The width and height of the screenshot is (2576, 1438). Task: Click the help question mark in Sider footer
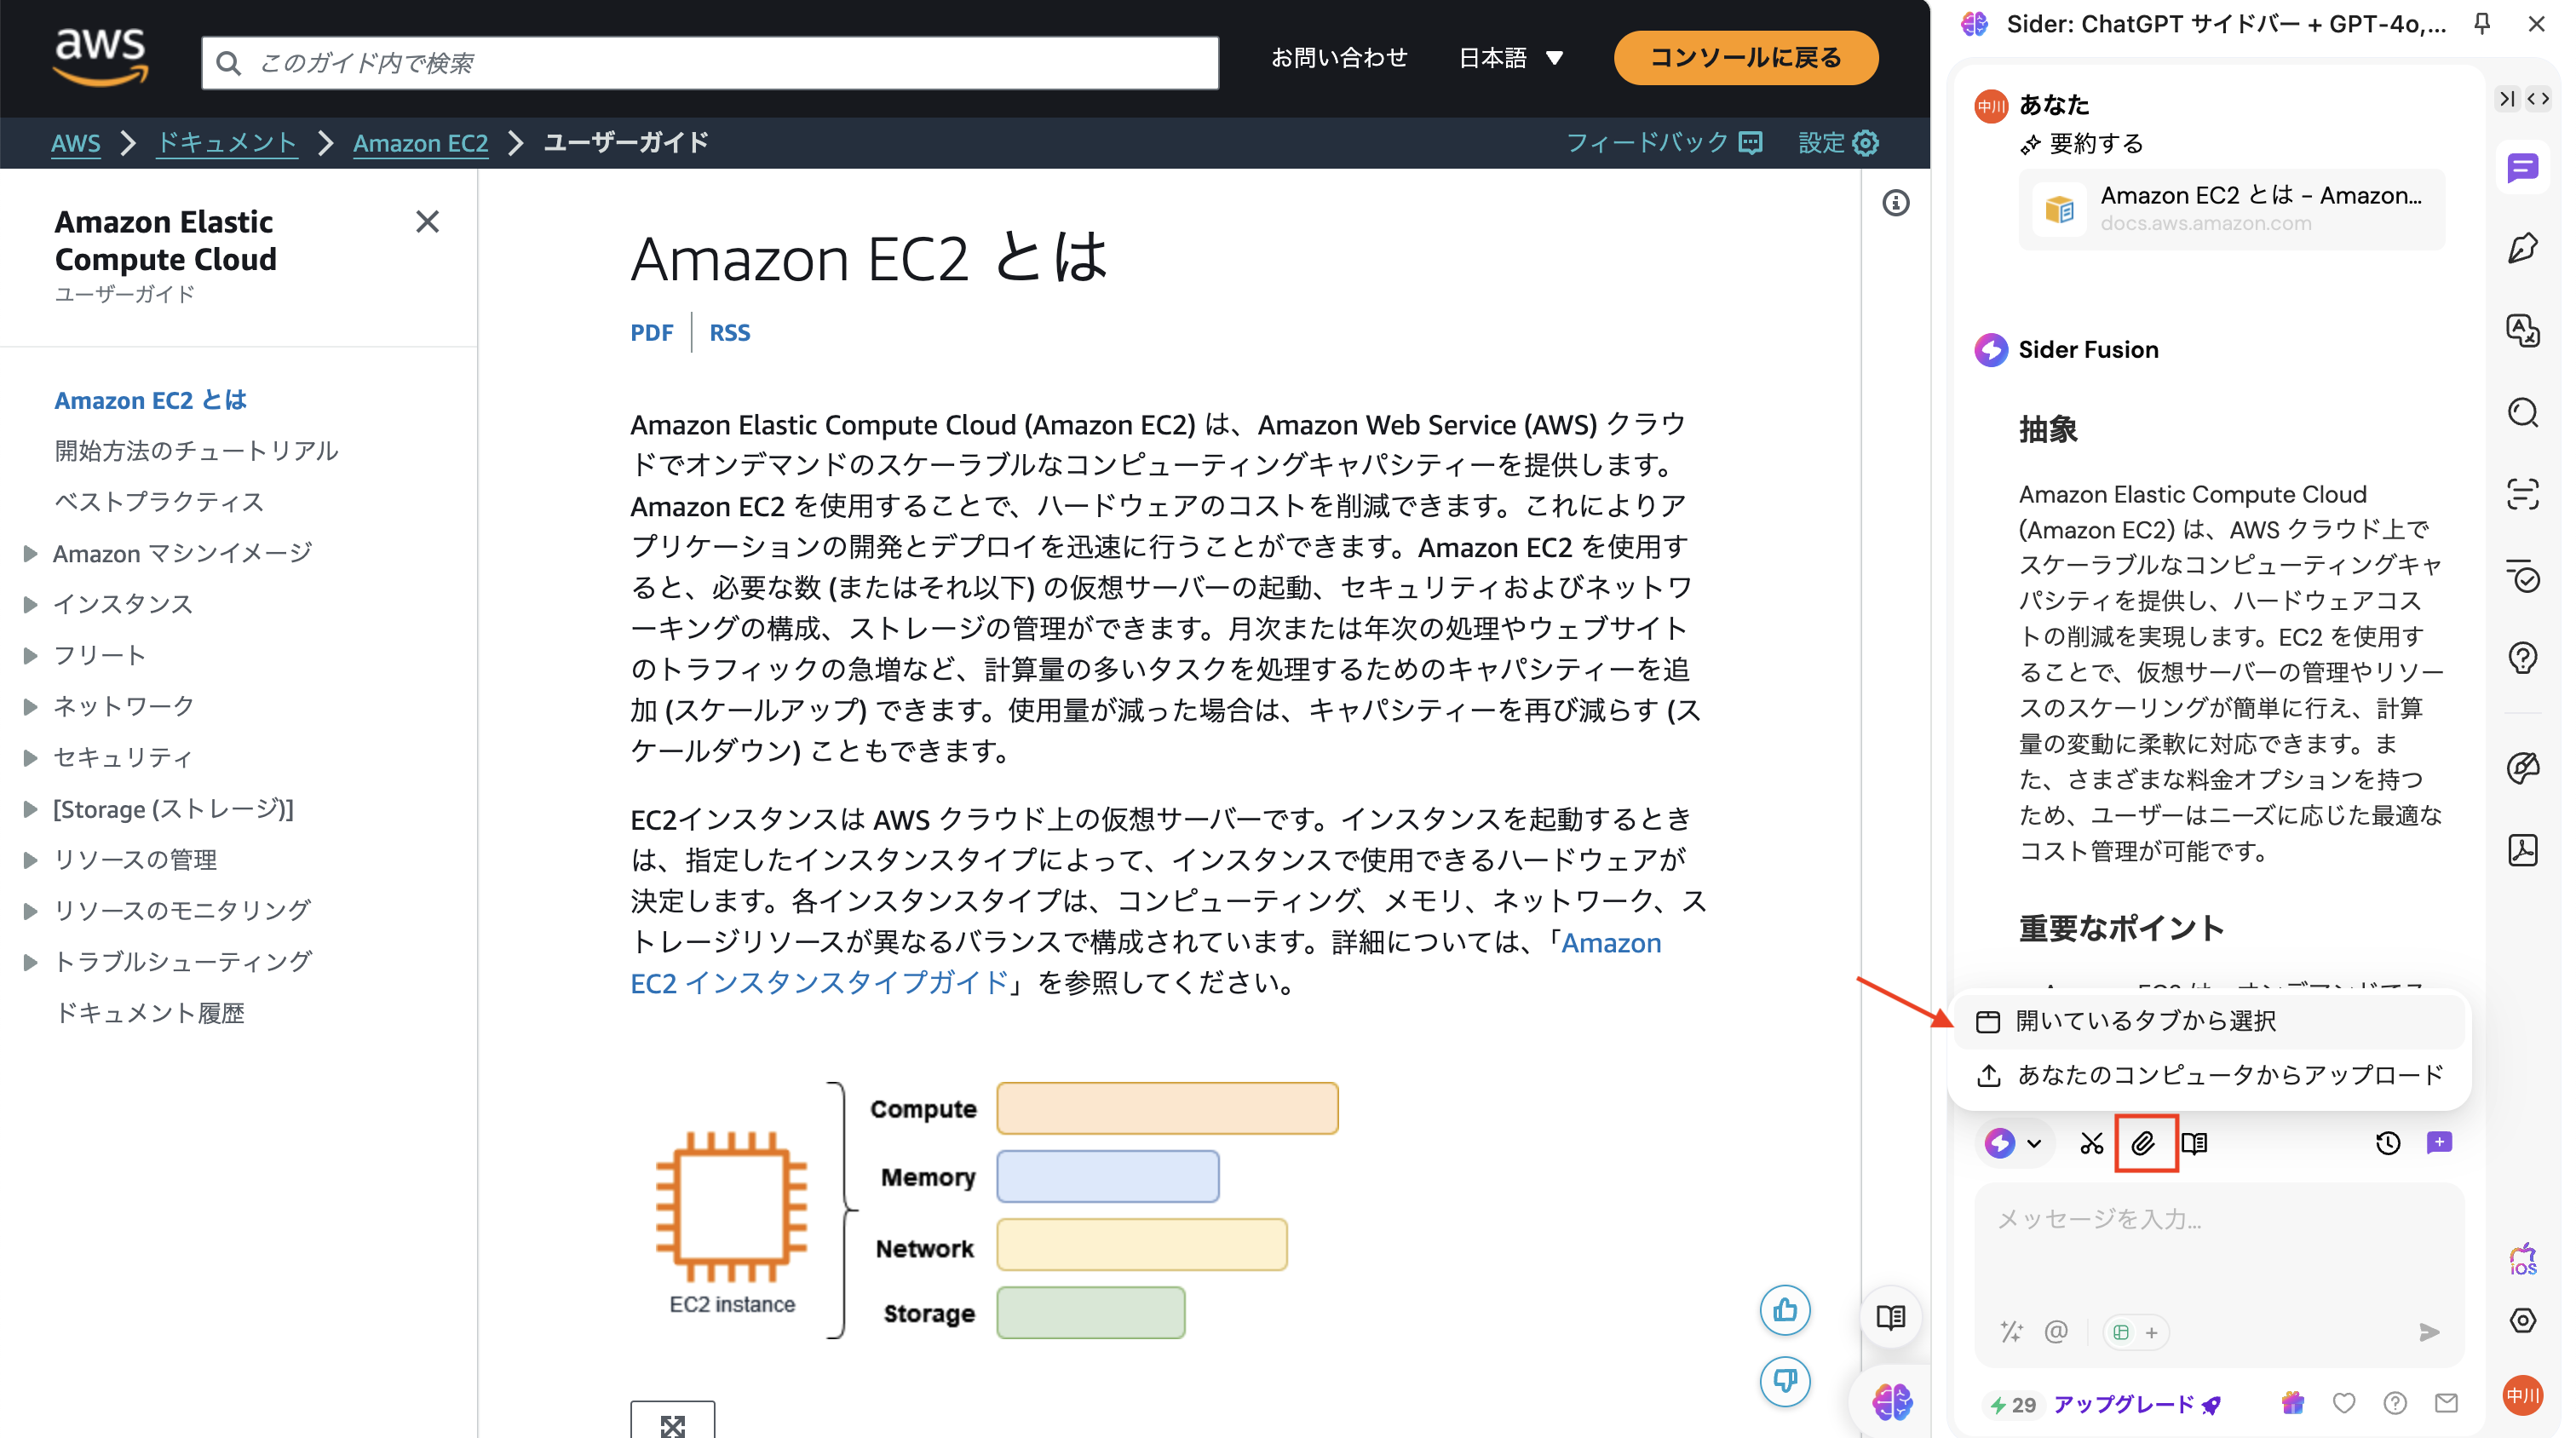click(x=2394, y=1403)
